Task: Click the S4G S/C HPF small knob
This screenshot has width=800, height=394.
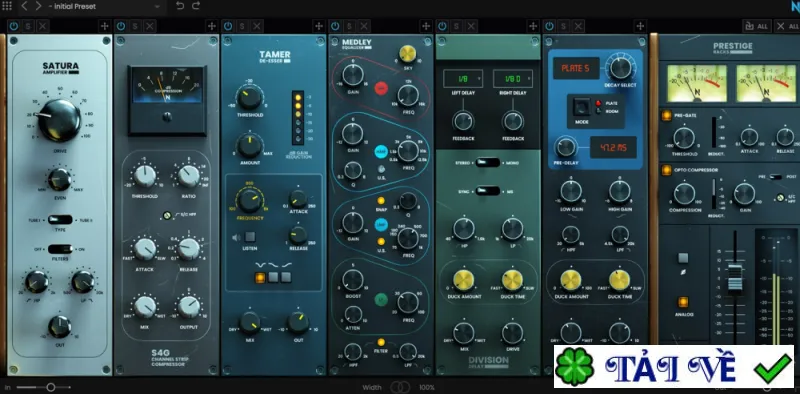Action: 166,215
